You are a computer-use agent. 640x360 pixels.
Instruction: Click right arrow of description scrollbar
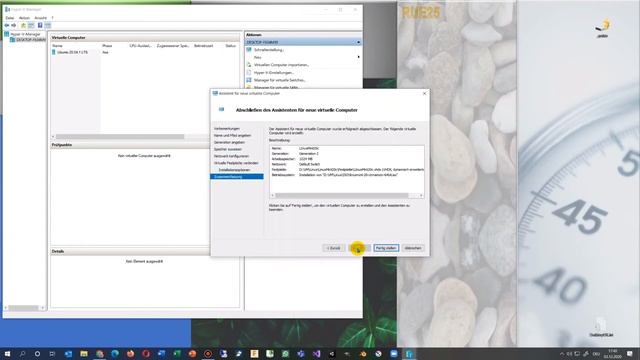pos(421,196)
